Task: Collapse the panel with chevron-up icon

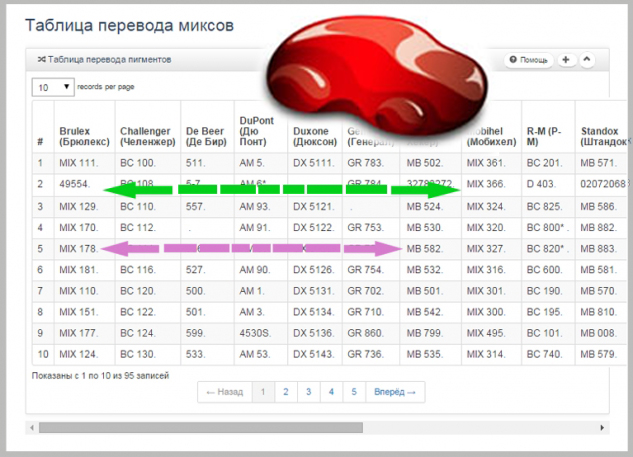Action: (587, 60)
